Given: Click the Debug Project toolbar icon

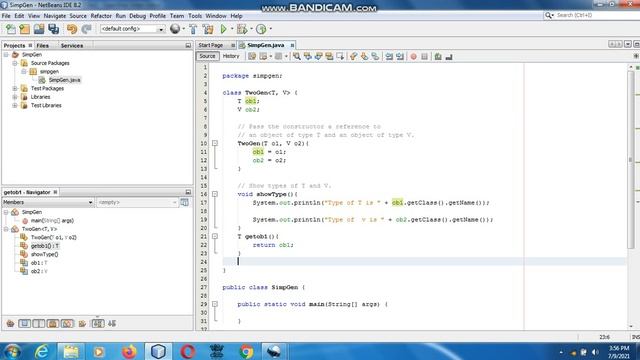Looking at the screenshot, I should pyautogui.click(x=242, y=29).
